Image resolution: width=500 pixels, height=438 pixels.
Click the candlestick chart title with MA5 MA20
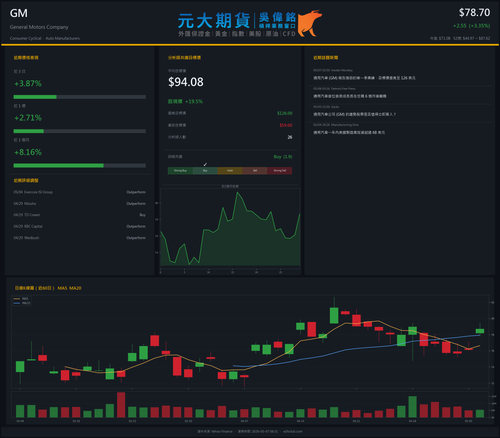click(x=48, y=288)
